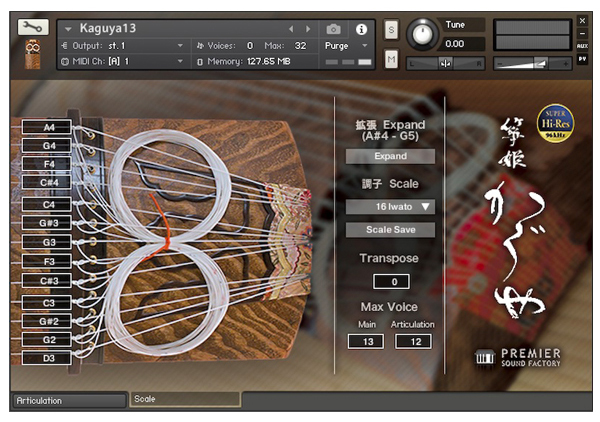Click the Voices count value 0
Viewport: 600px width, 422px height.
250,46
